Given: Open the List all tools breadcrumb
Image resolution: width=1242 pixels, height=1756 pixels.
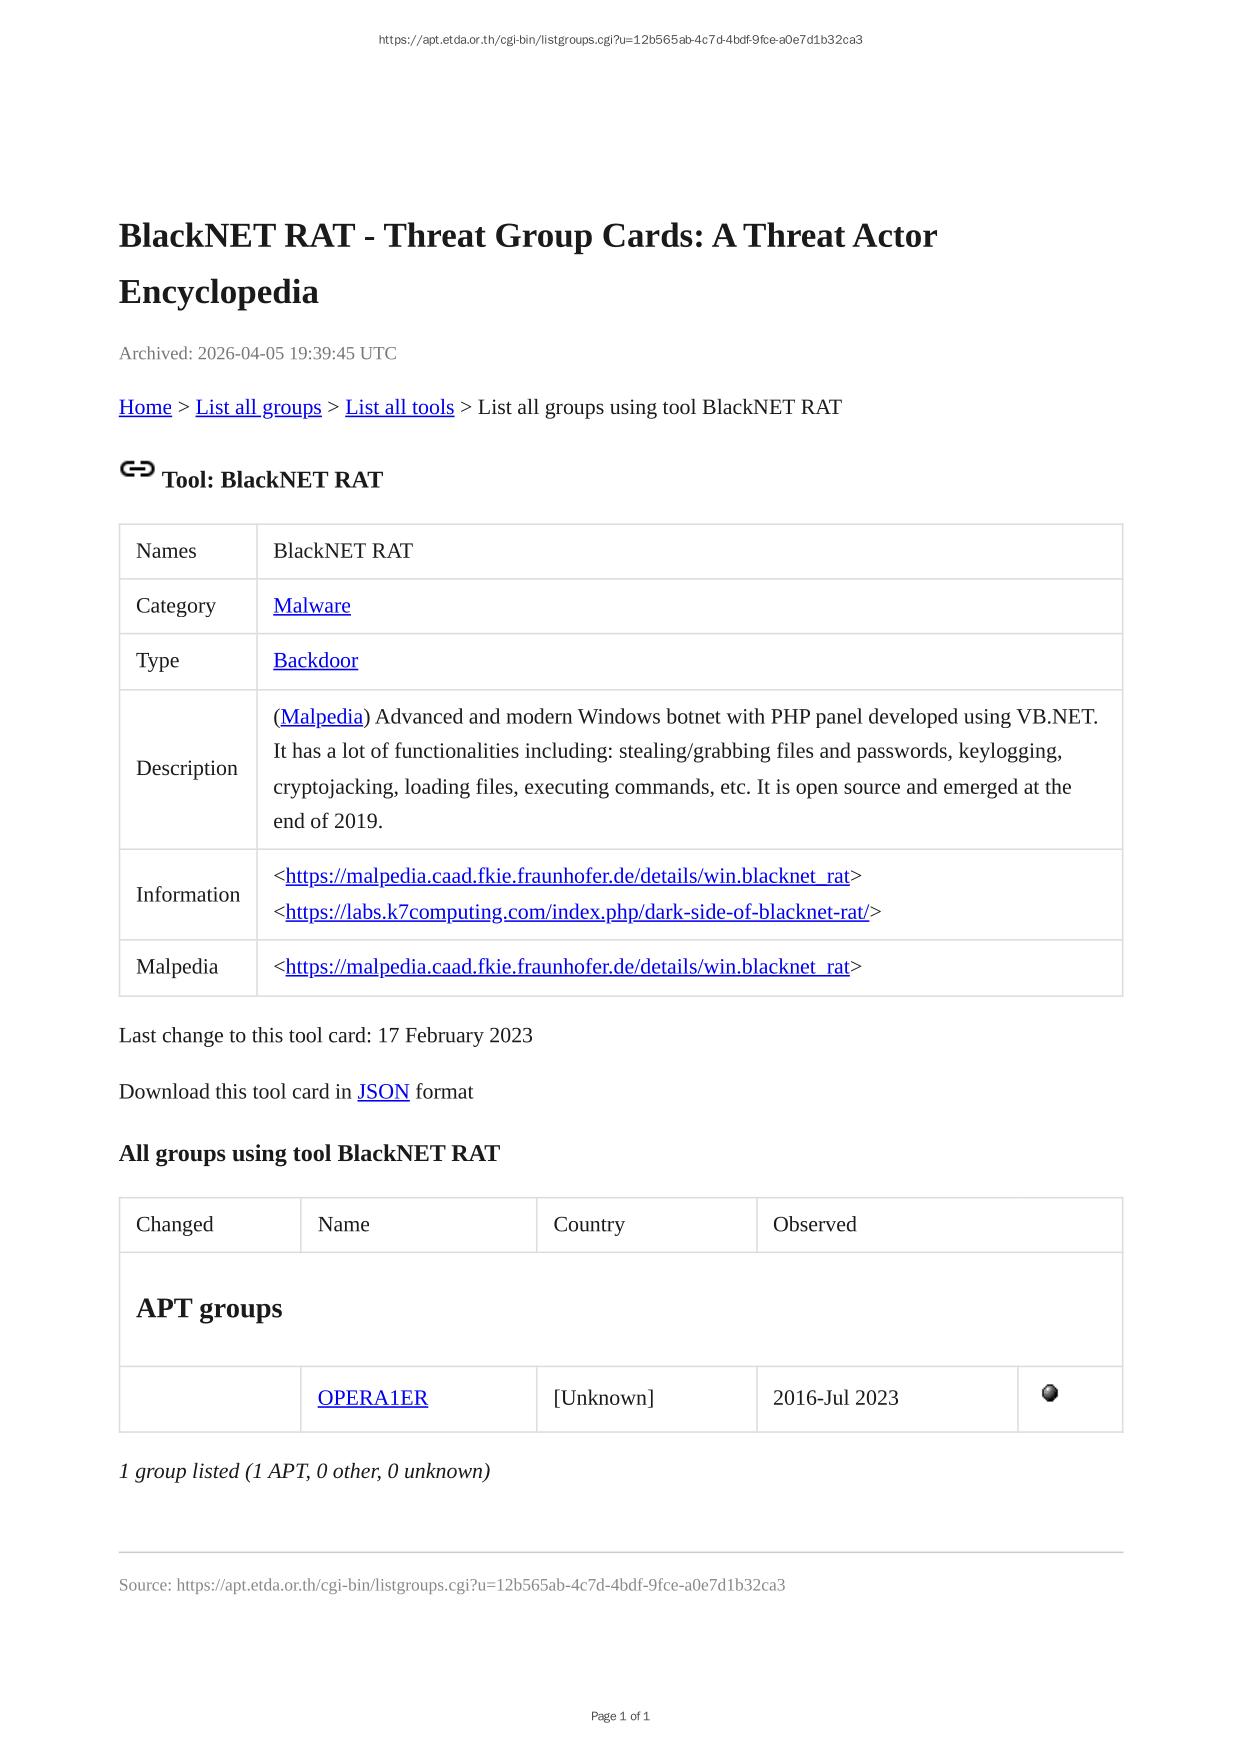Looking at the screenshot, I should pyautogui.click(x=399, y=407).
